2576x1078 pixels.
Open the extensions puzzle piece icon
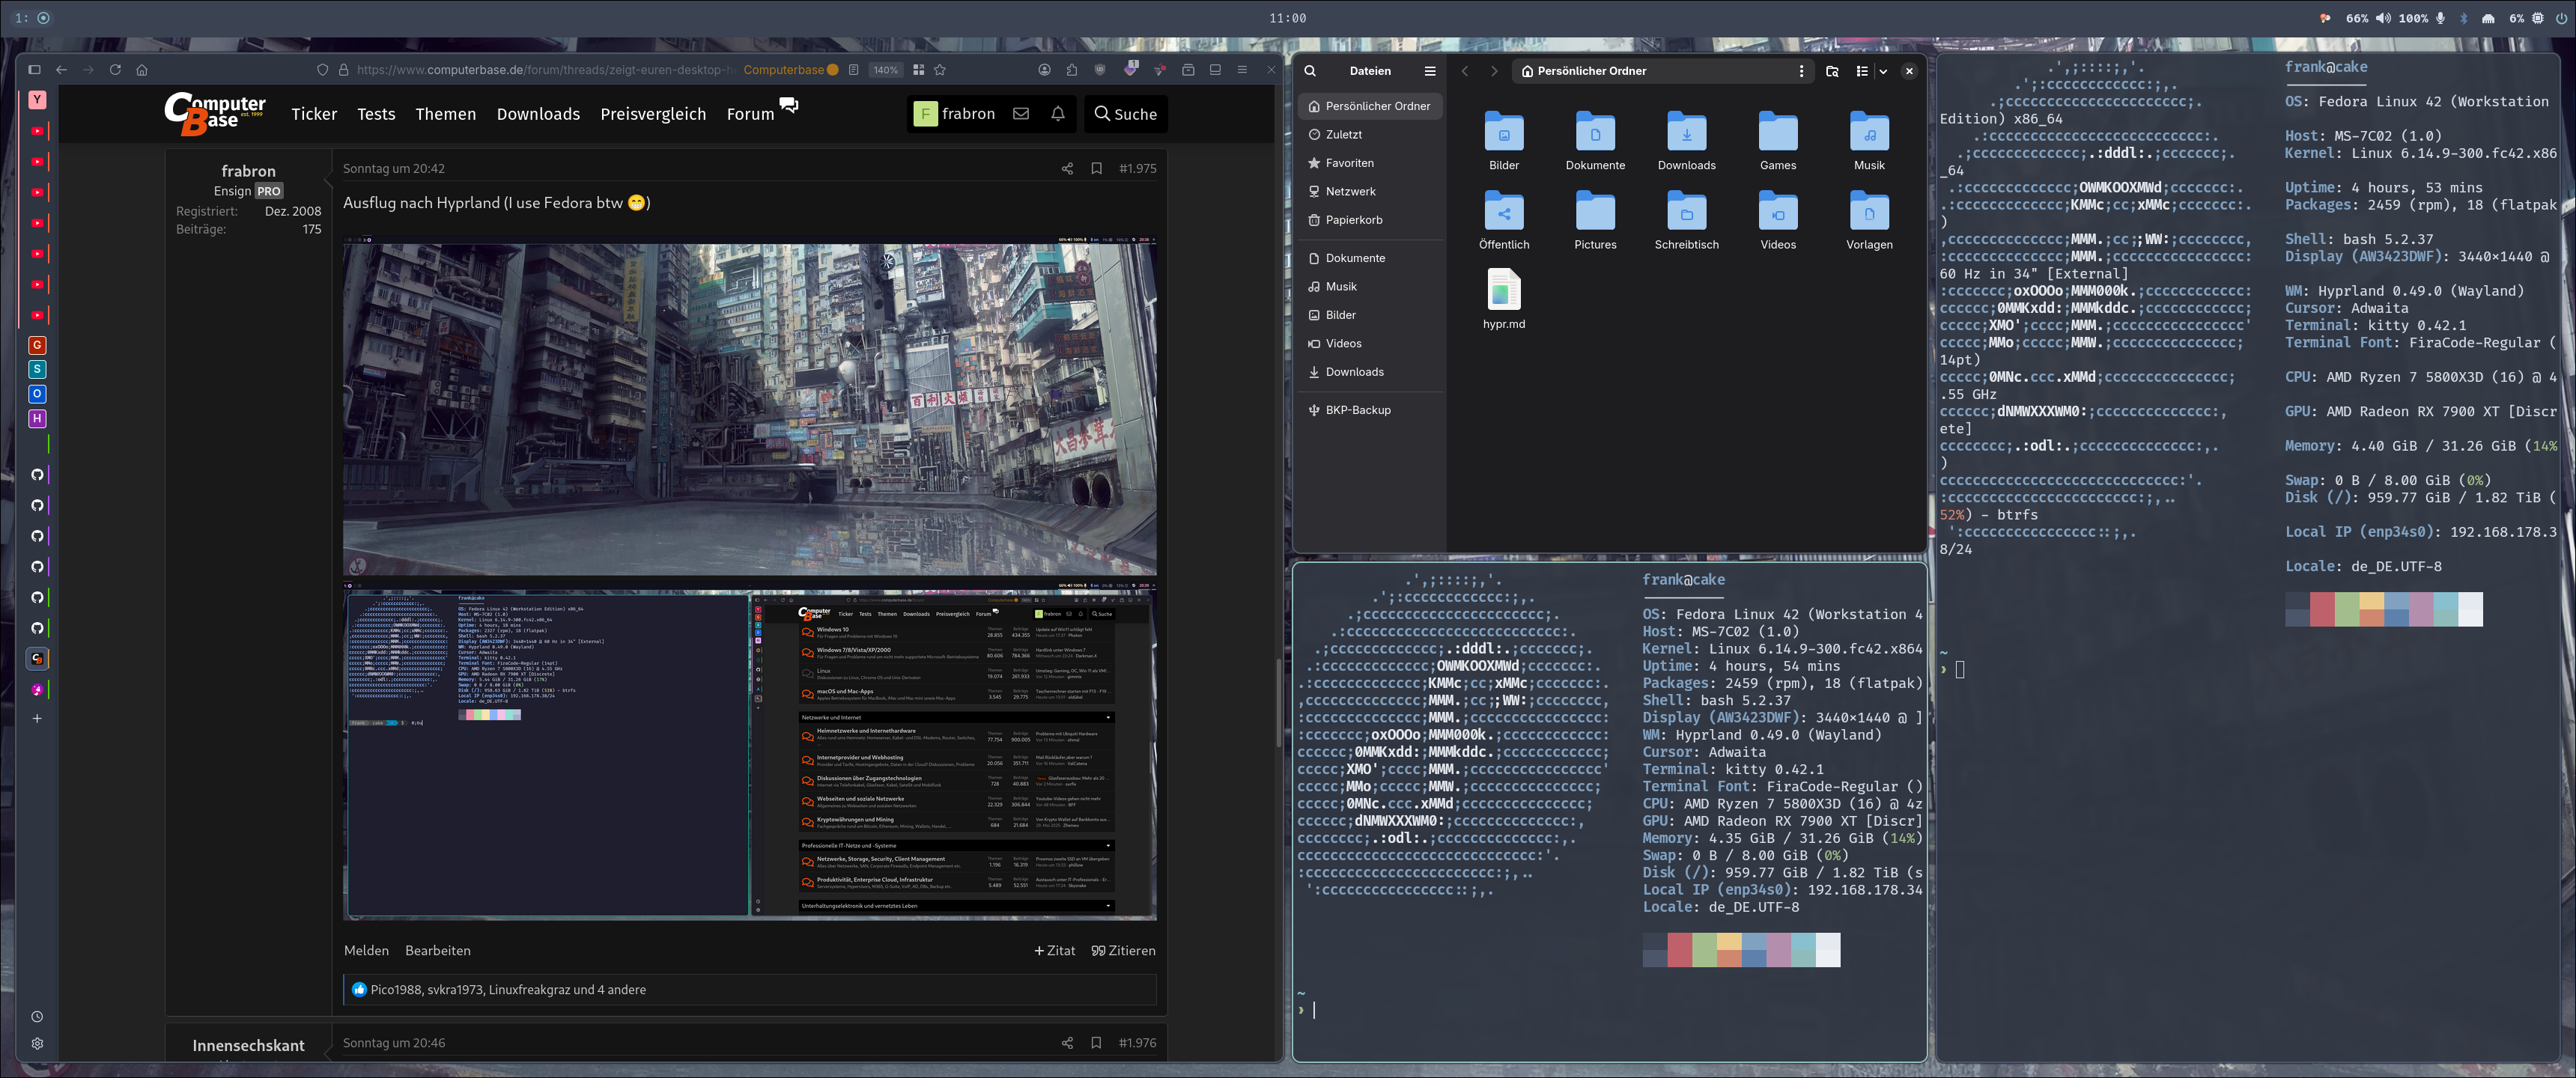pyautogui.click(x=1072, y=70)
